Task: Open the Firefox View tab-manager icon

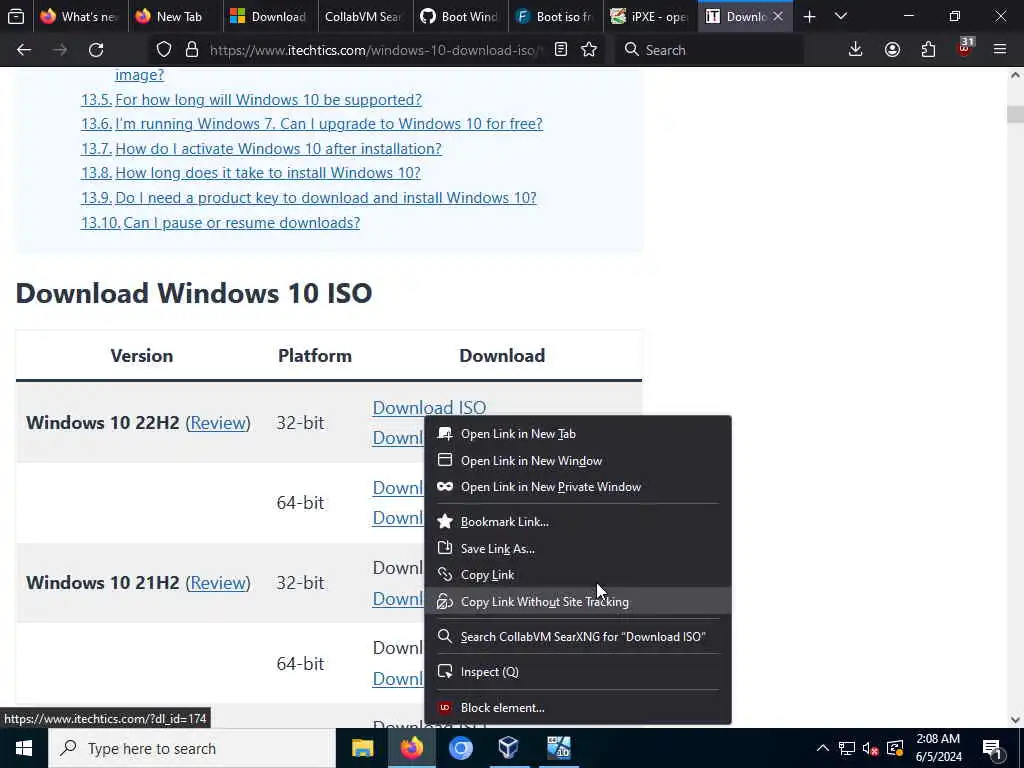Action: [x=16, y=17]
